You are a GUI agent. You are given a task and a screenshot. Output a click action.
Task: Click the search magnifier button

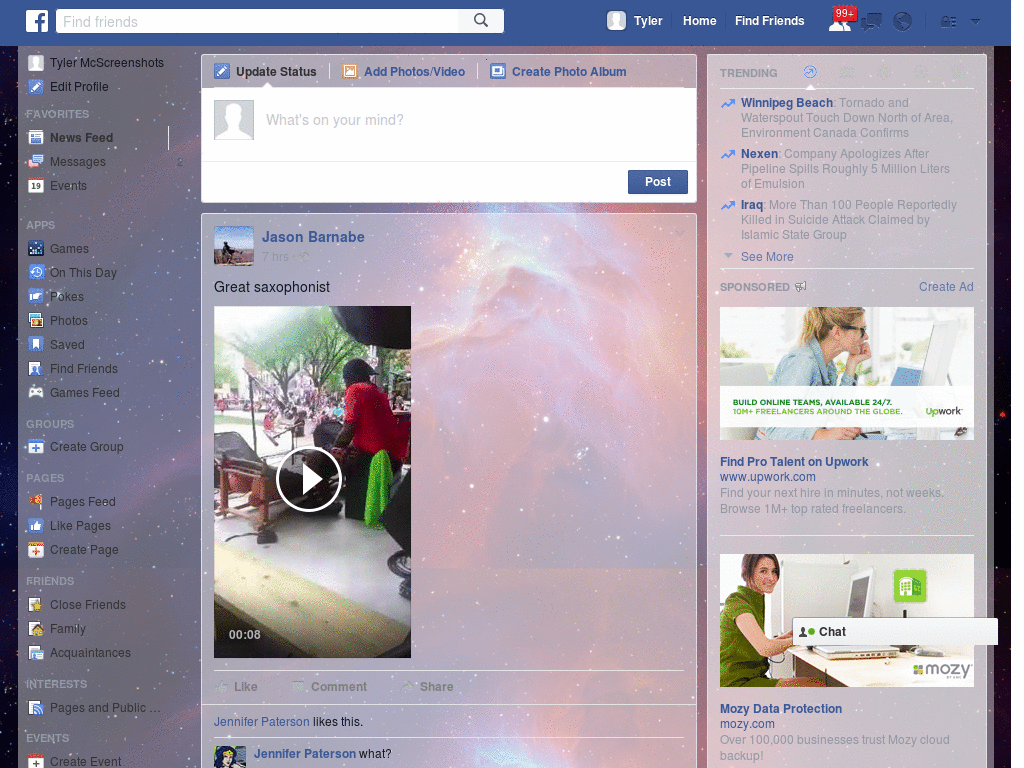point(481,21)
